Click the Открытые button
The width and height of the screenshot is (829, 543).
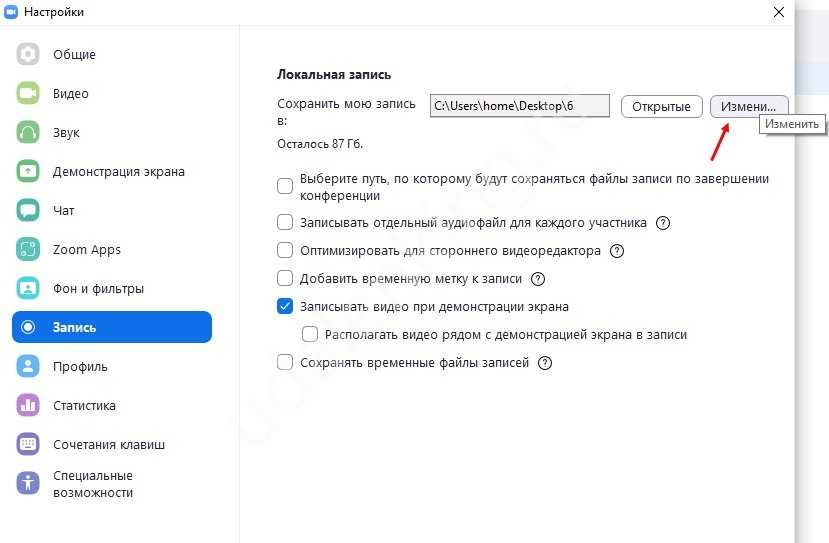pyautogui.click(x=661, y=106)
